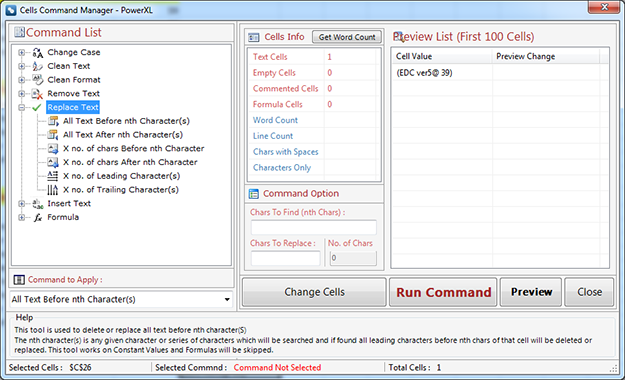Click the Command to Apply icon
The width and height of the screenshot is (625, 380).
point(19,280)
